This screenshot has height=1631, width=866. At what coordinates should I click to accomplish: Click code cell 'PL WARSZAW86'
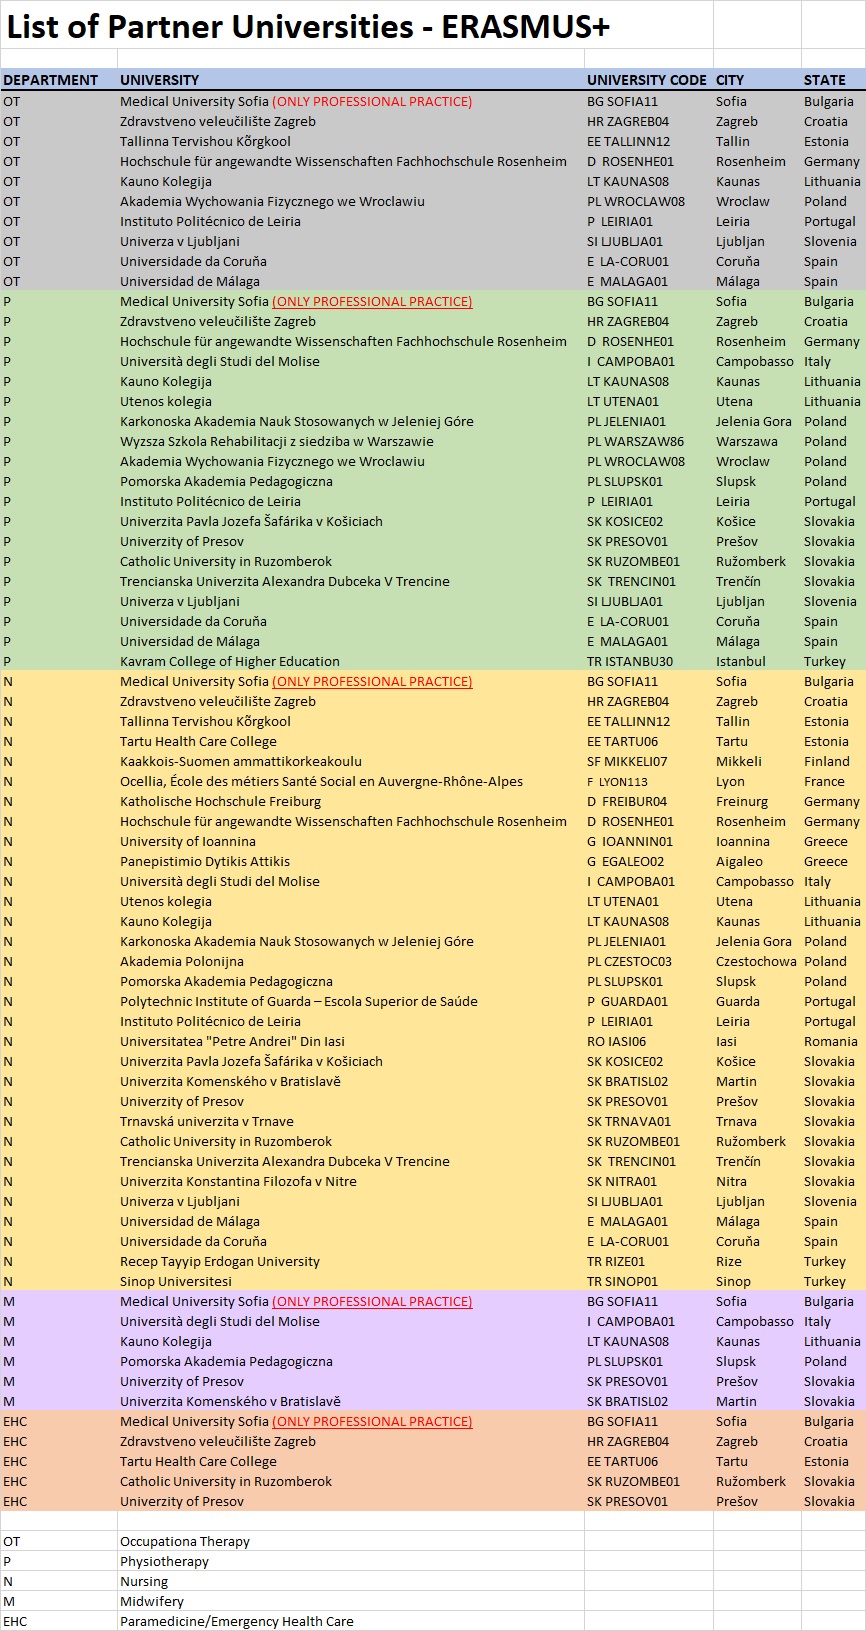[x=636, y=441]
